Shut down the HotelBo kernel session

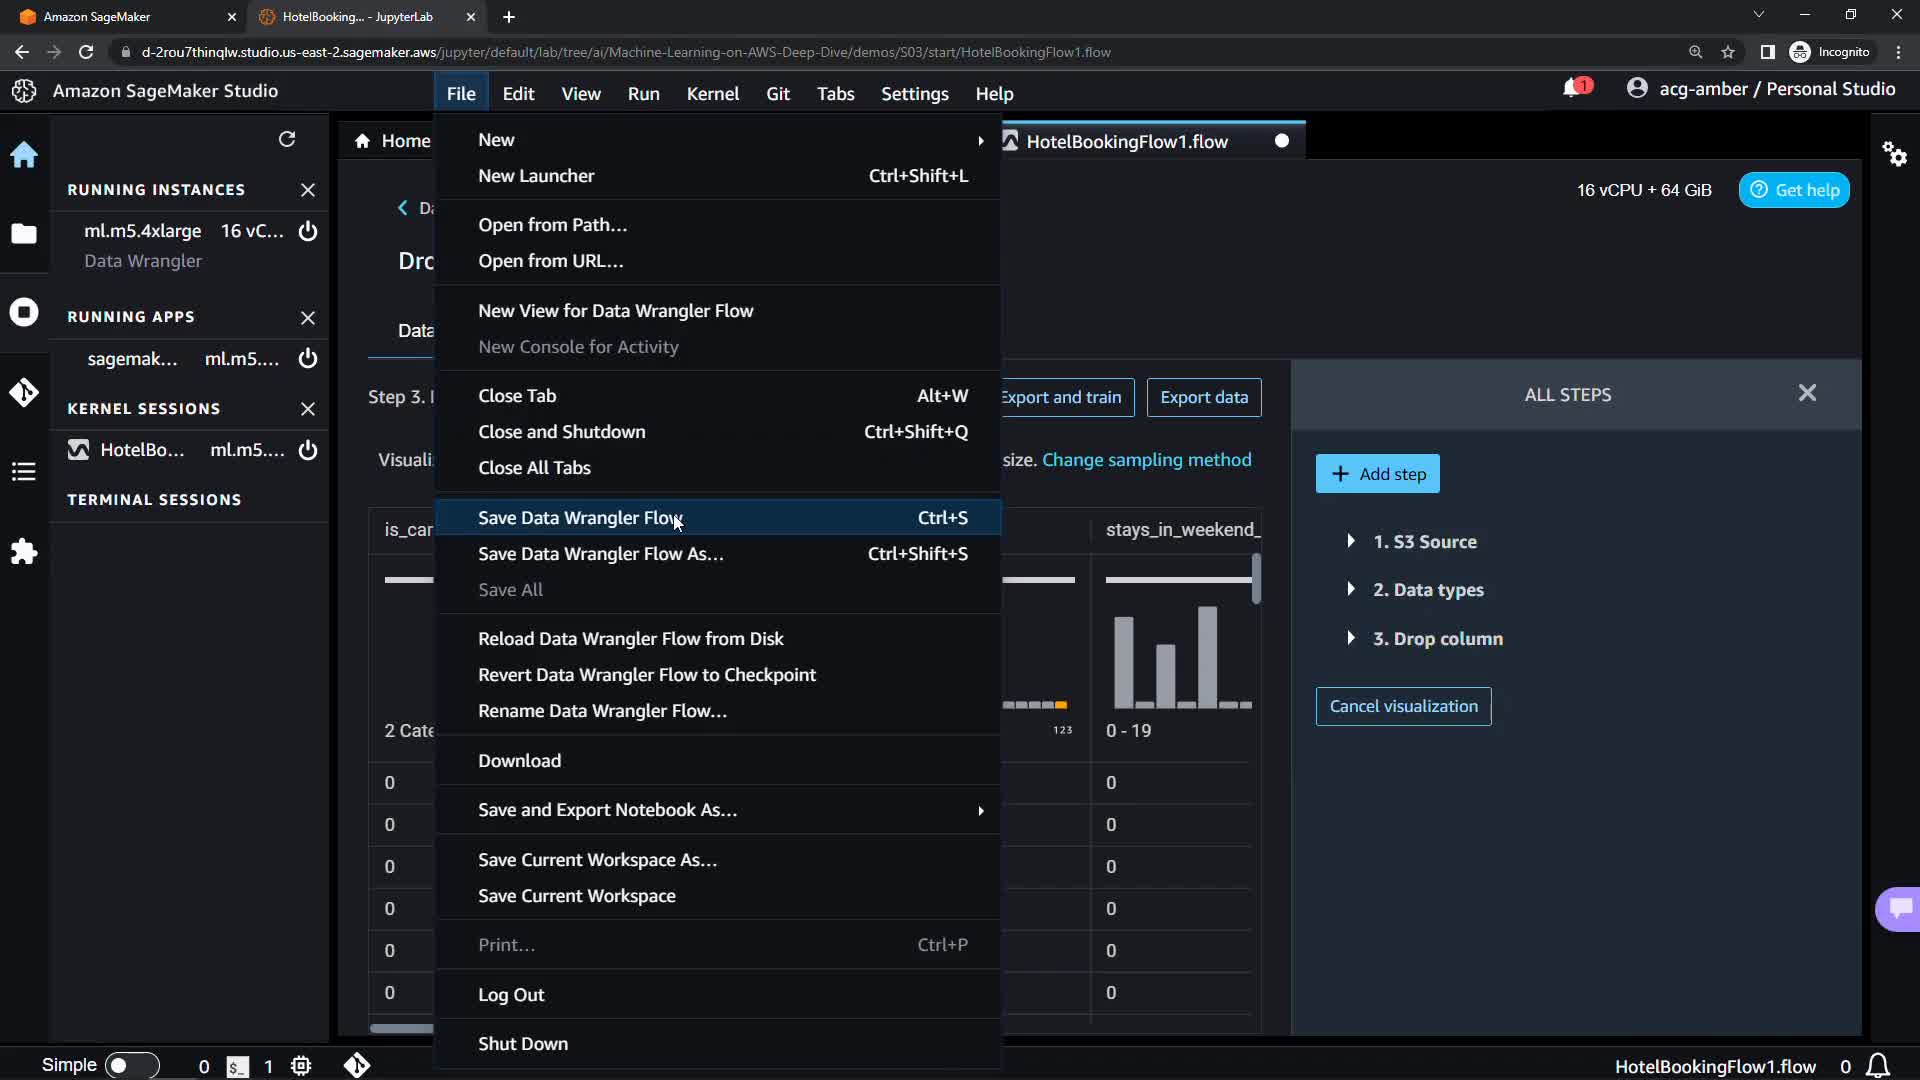point(308,450)
